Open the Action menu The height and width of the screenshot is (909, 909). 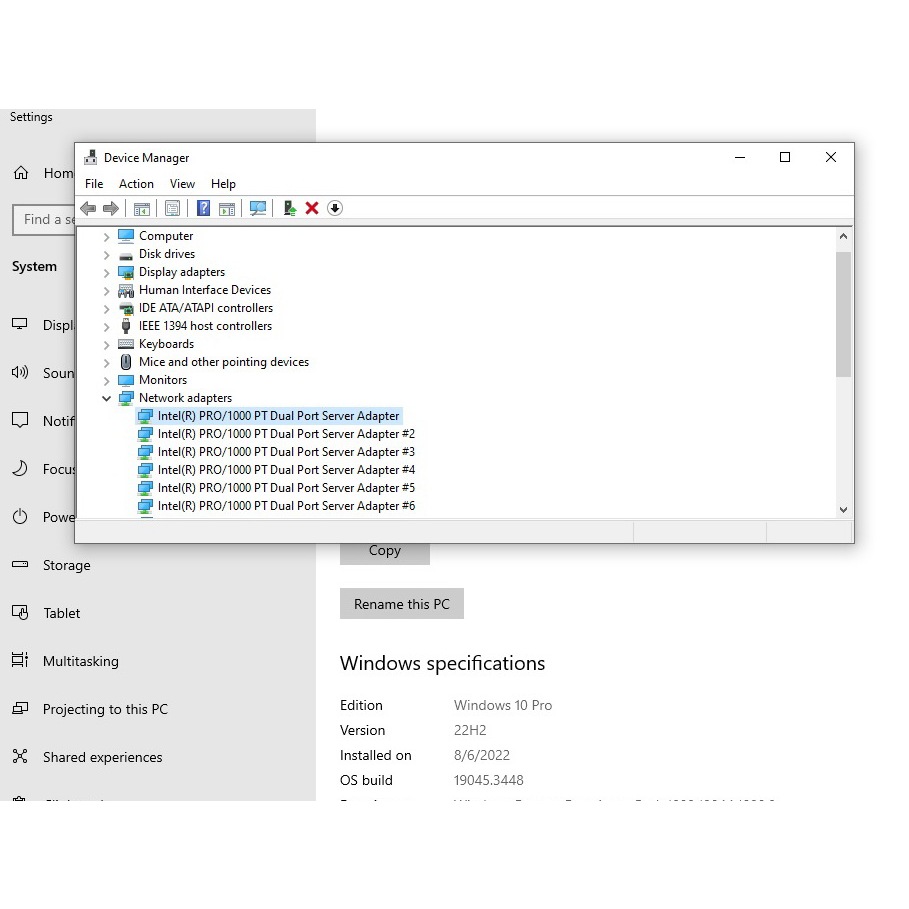[x=136, y=184]
